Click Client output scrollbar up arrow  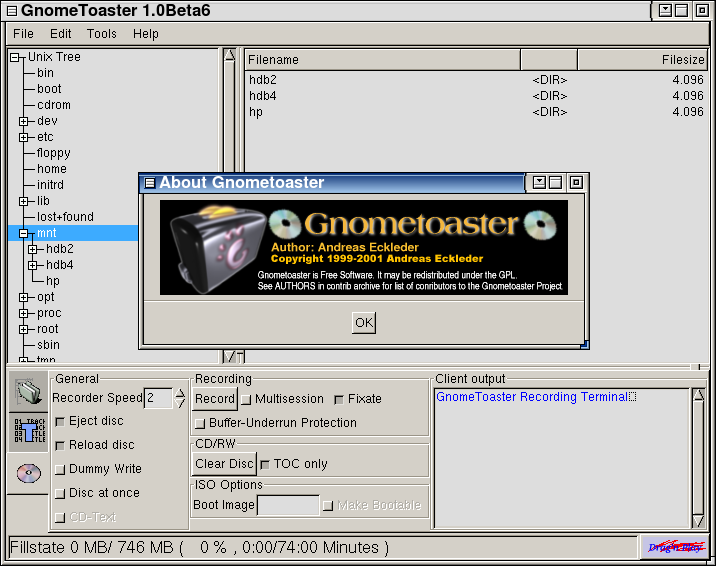pos(699,395)
